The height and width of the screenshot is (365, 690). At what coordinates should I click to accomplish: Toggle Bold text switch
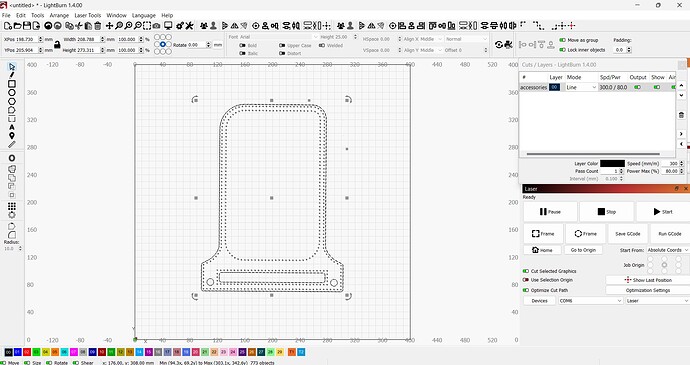click(x=242, y=45)
